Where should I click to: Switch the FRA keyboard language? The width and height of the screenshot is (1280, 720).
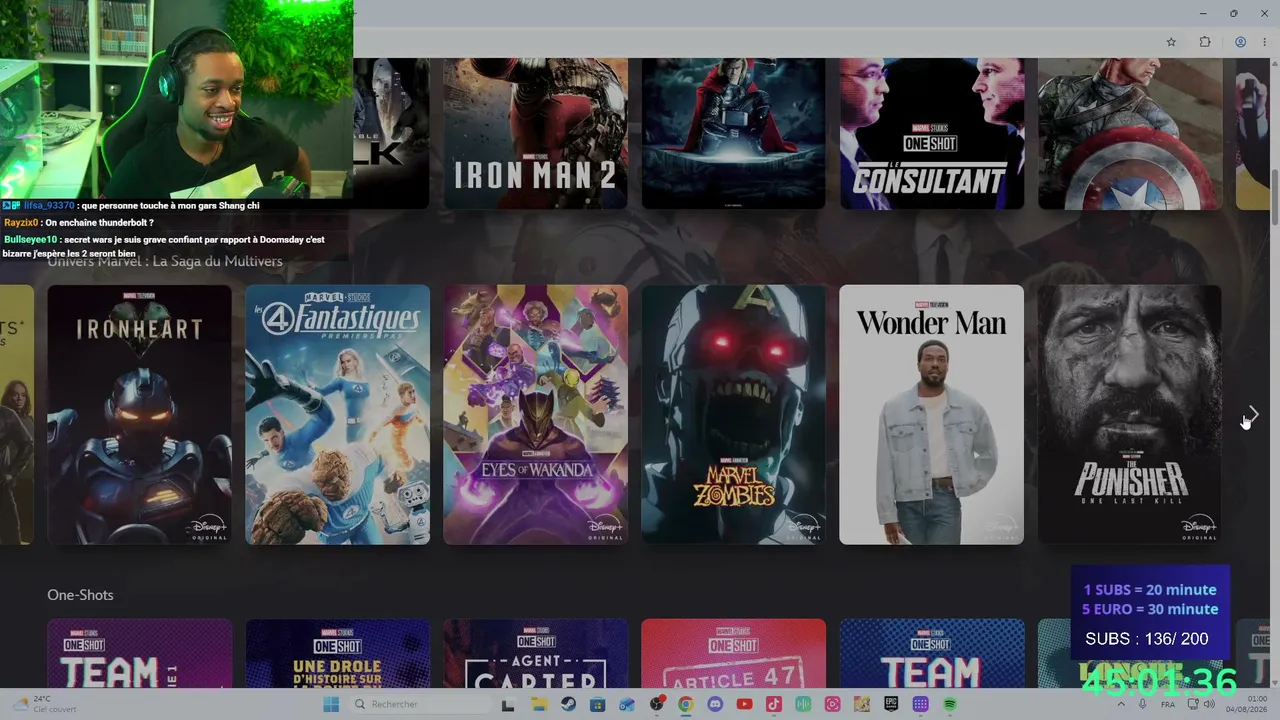[1168, 704]
